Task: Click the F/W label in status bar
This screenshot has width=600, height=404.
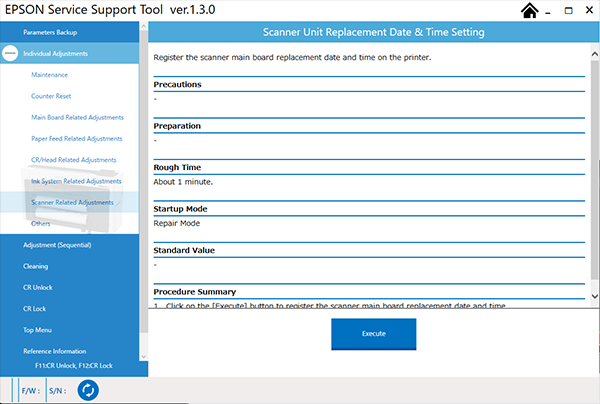Action: (x=31, y=391)
